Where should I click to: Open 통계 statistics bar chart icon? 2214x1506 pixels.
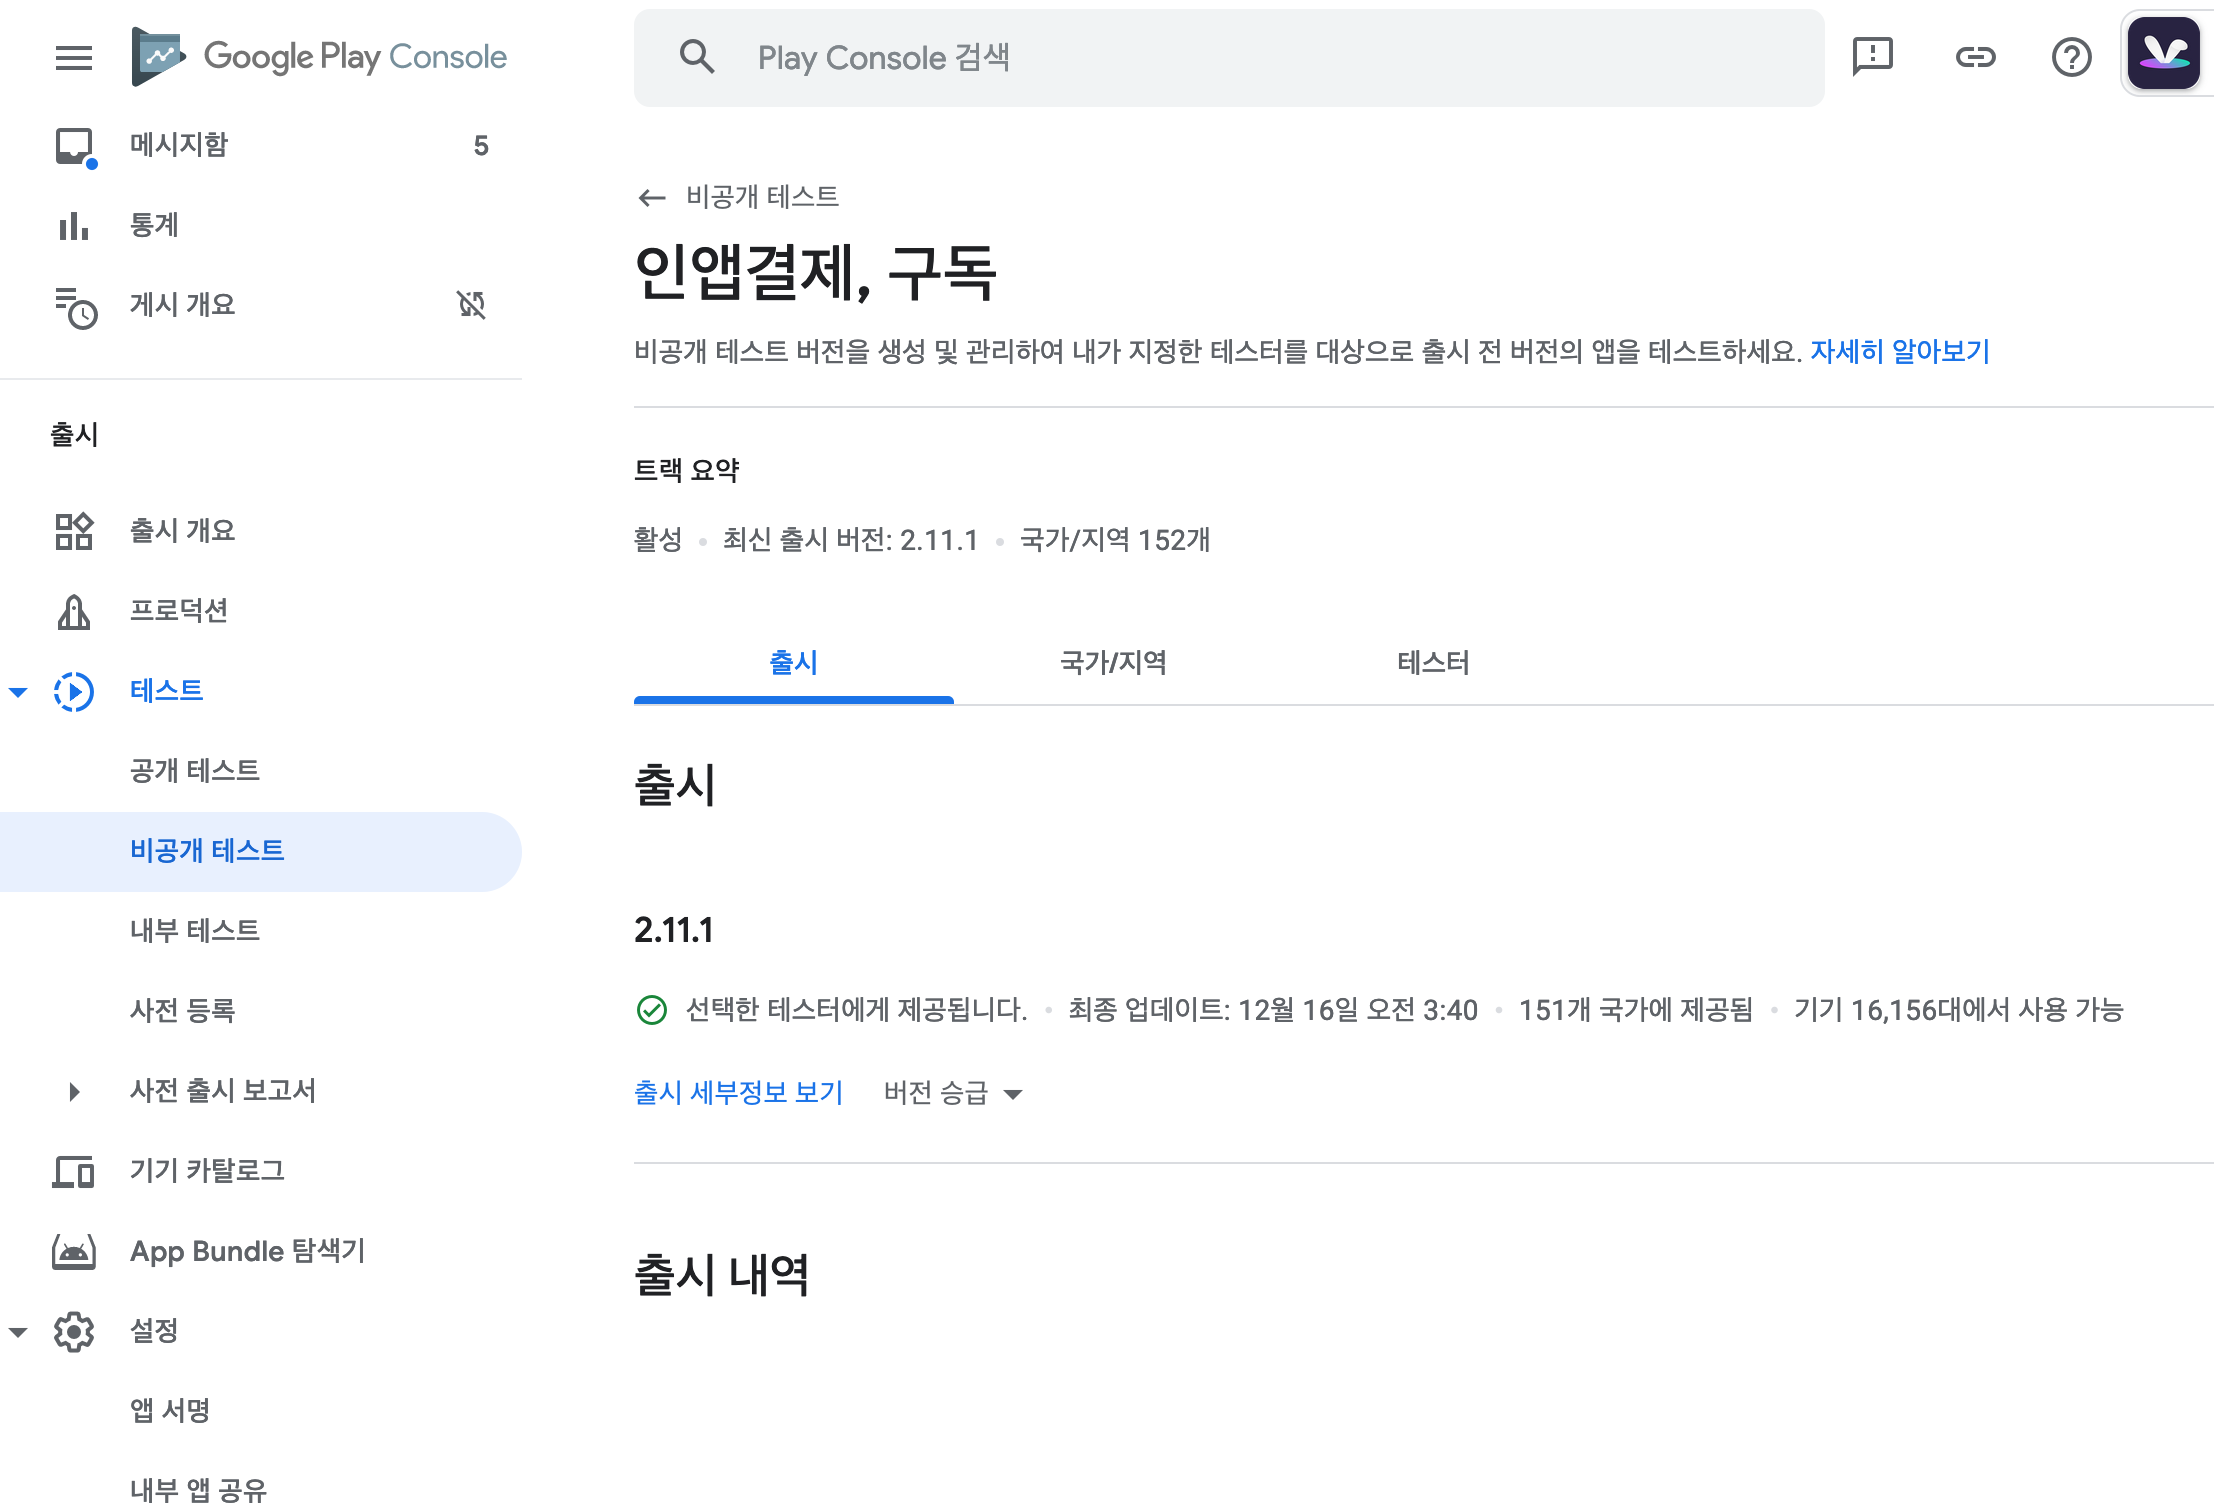pyautogui.click(x=73, y=226)
